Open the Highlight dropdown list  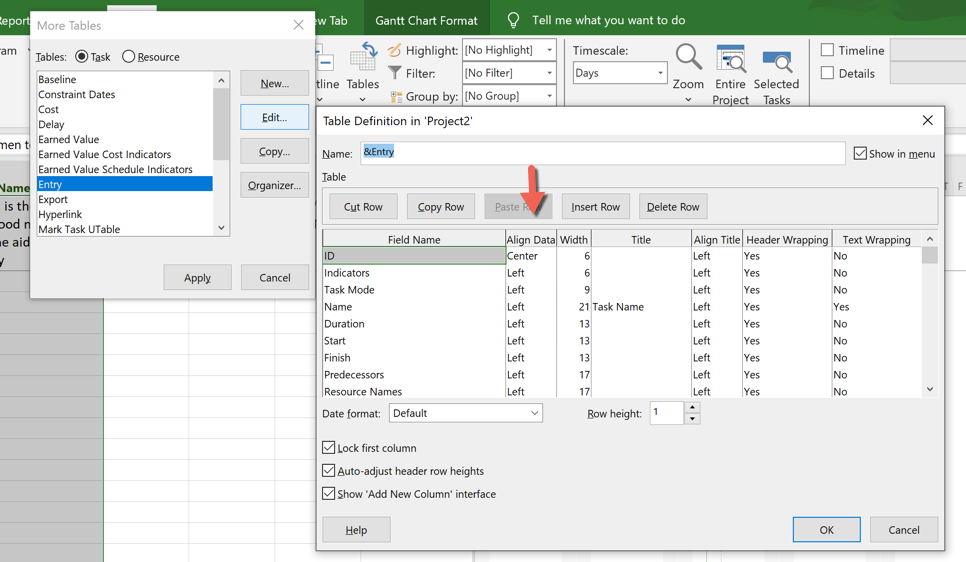point(549,50)
